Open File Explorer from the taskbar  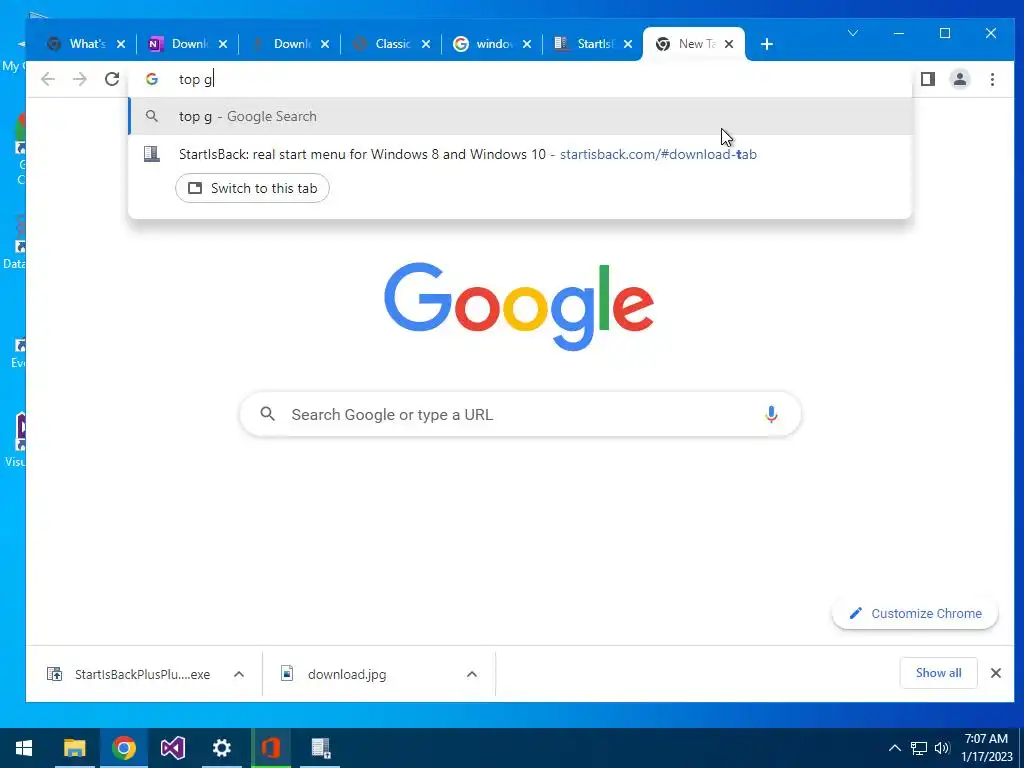[x=74, y=748]
